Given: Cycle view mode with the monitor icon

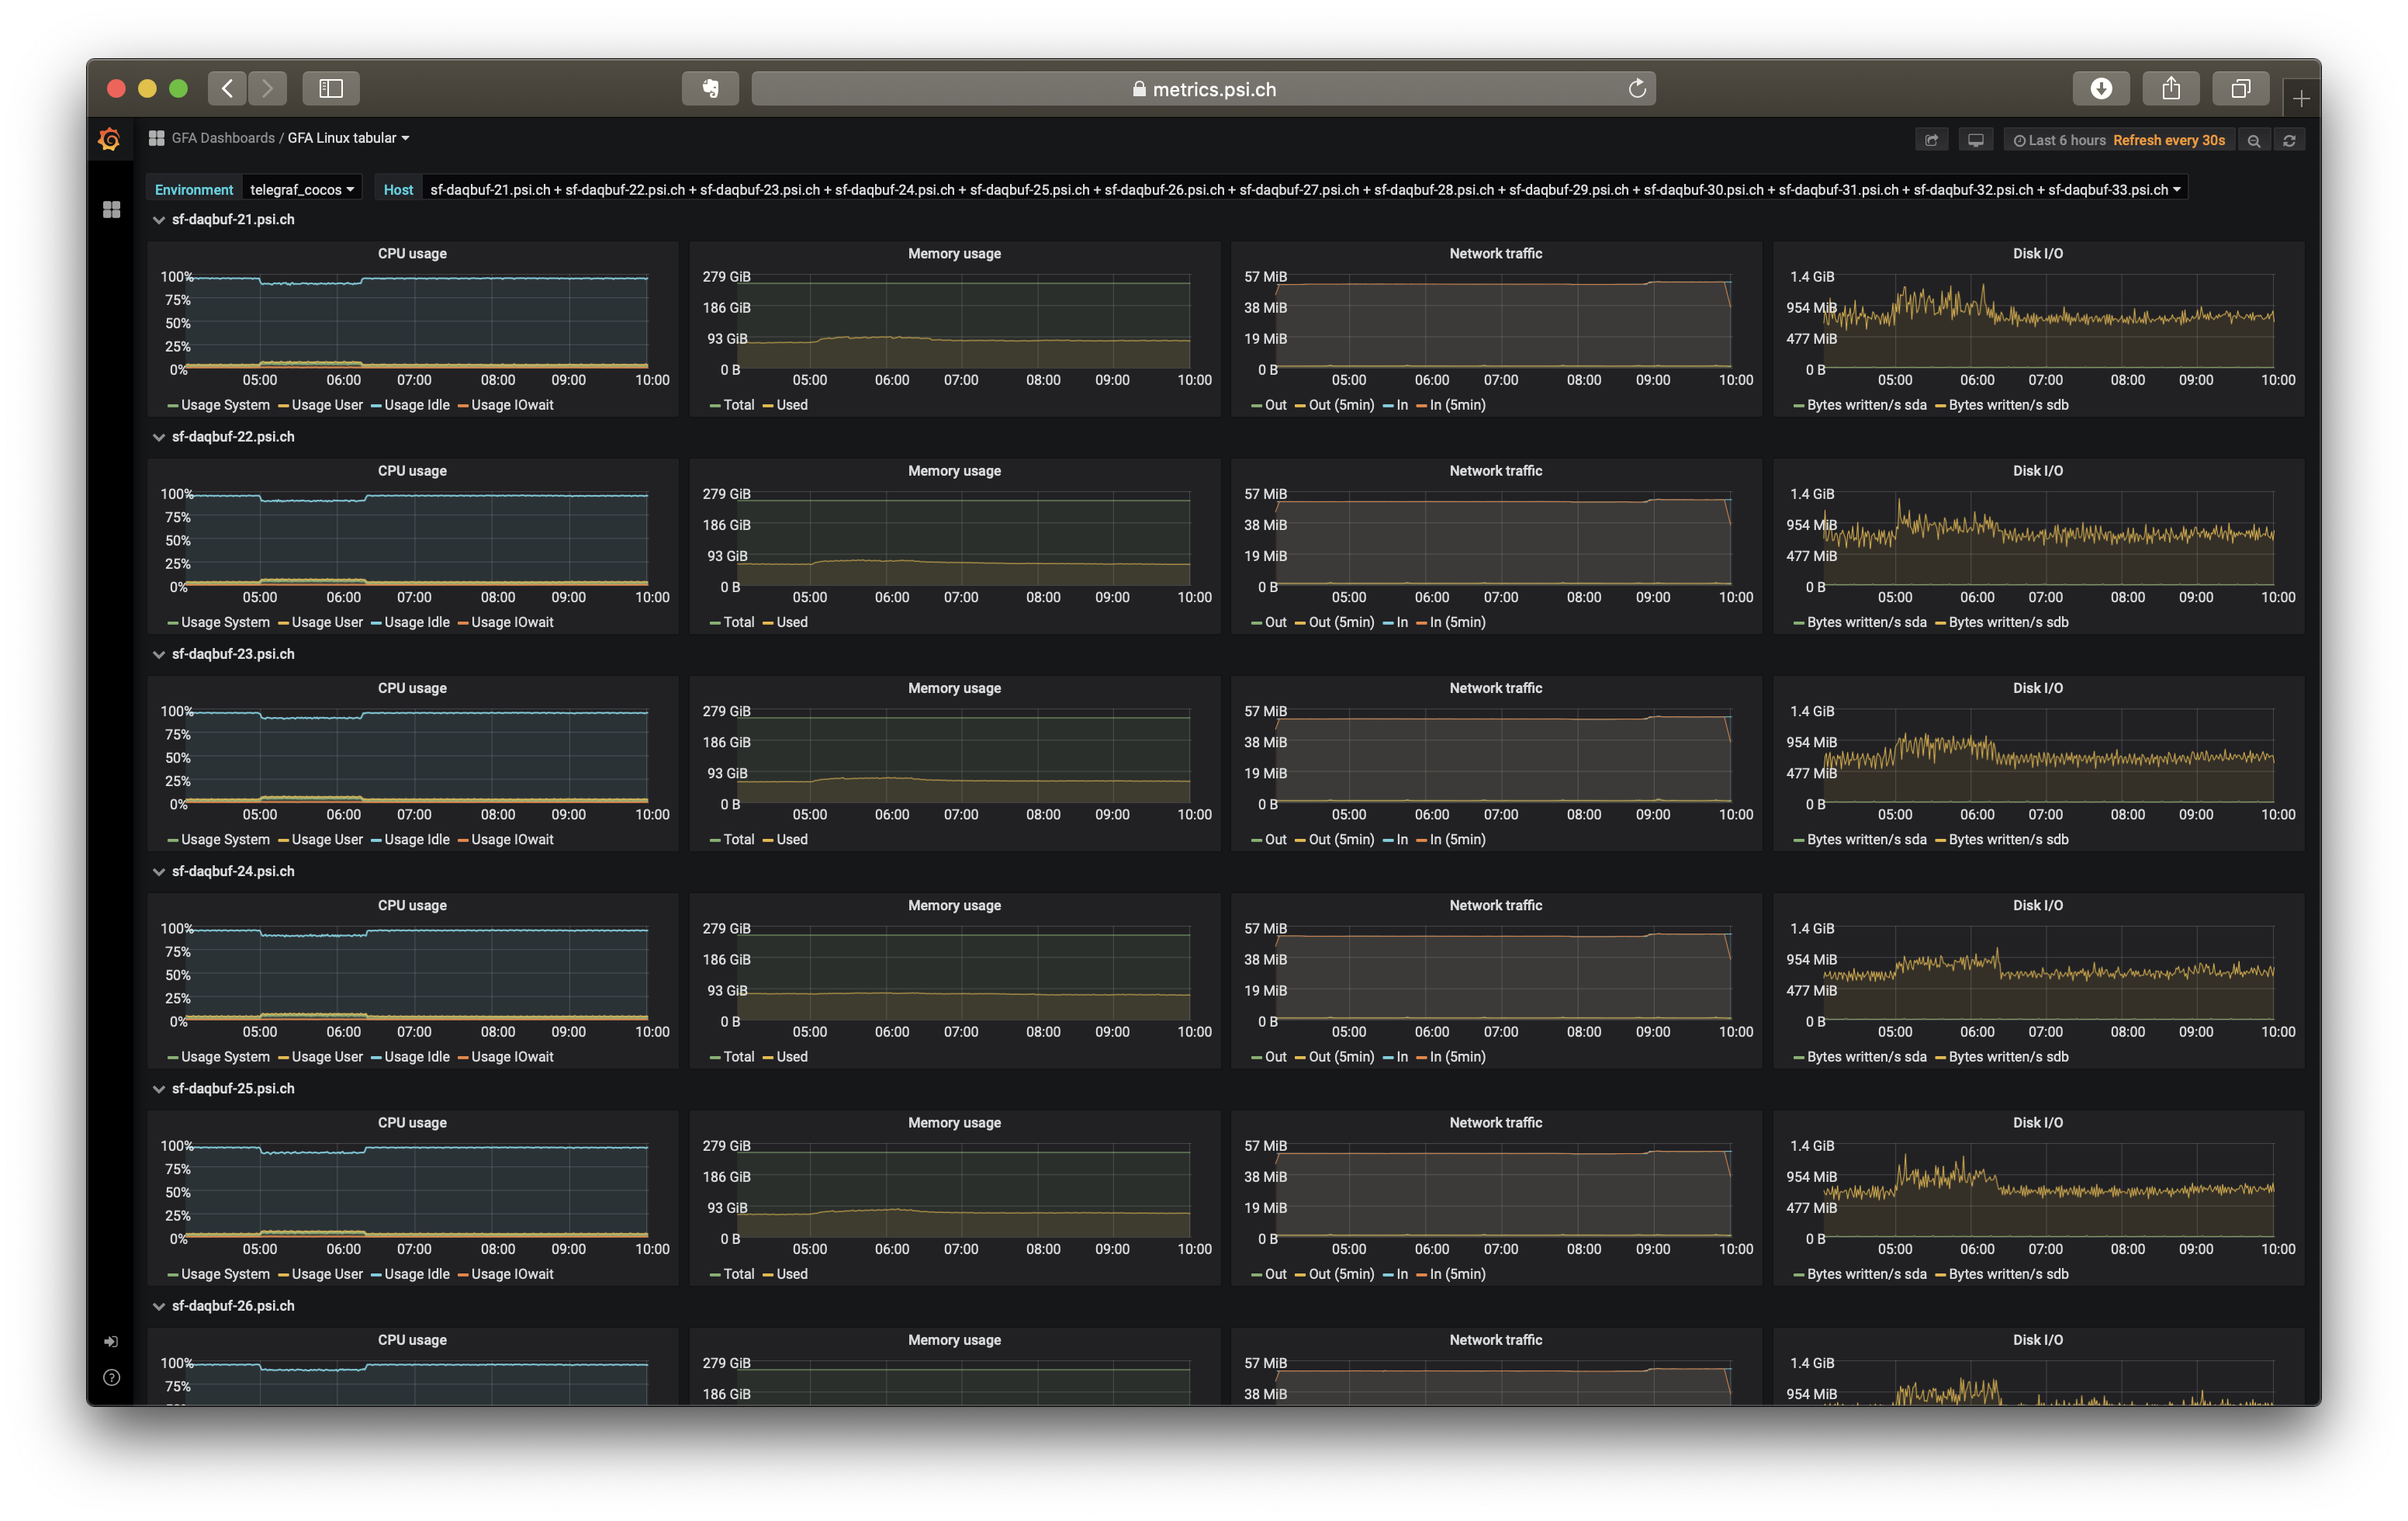Looking at the screenshot, I should 1976,140.
